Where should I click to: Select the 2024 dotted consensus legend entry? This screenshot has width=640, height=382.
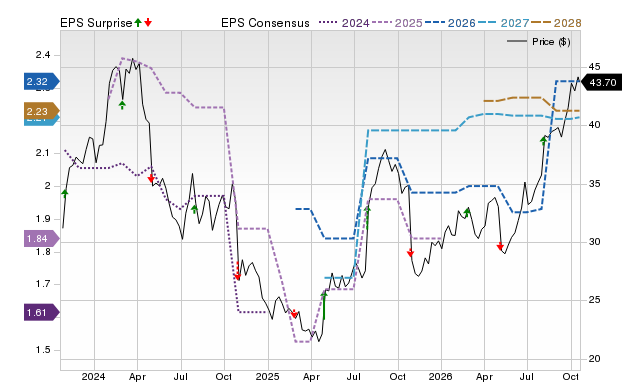click(344, 23)
